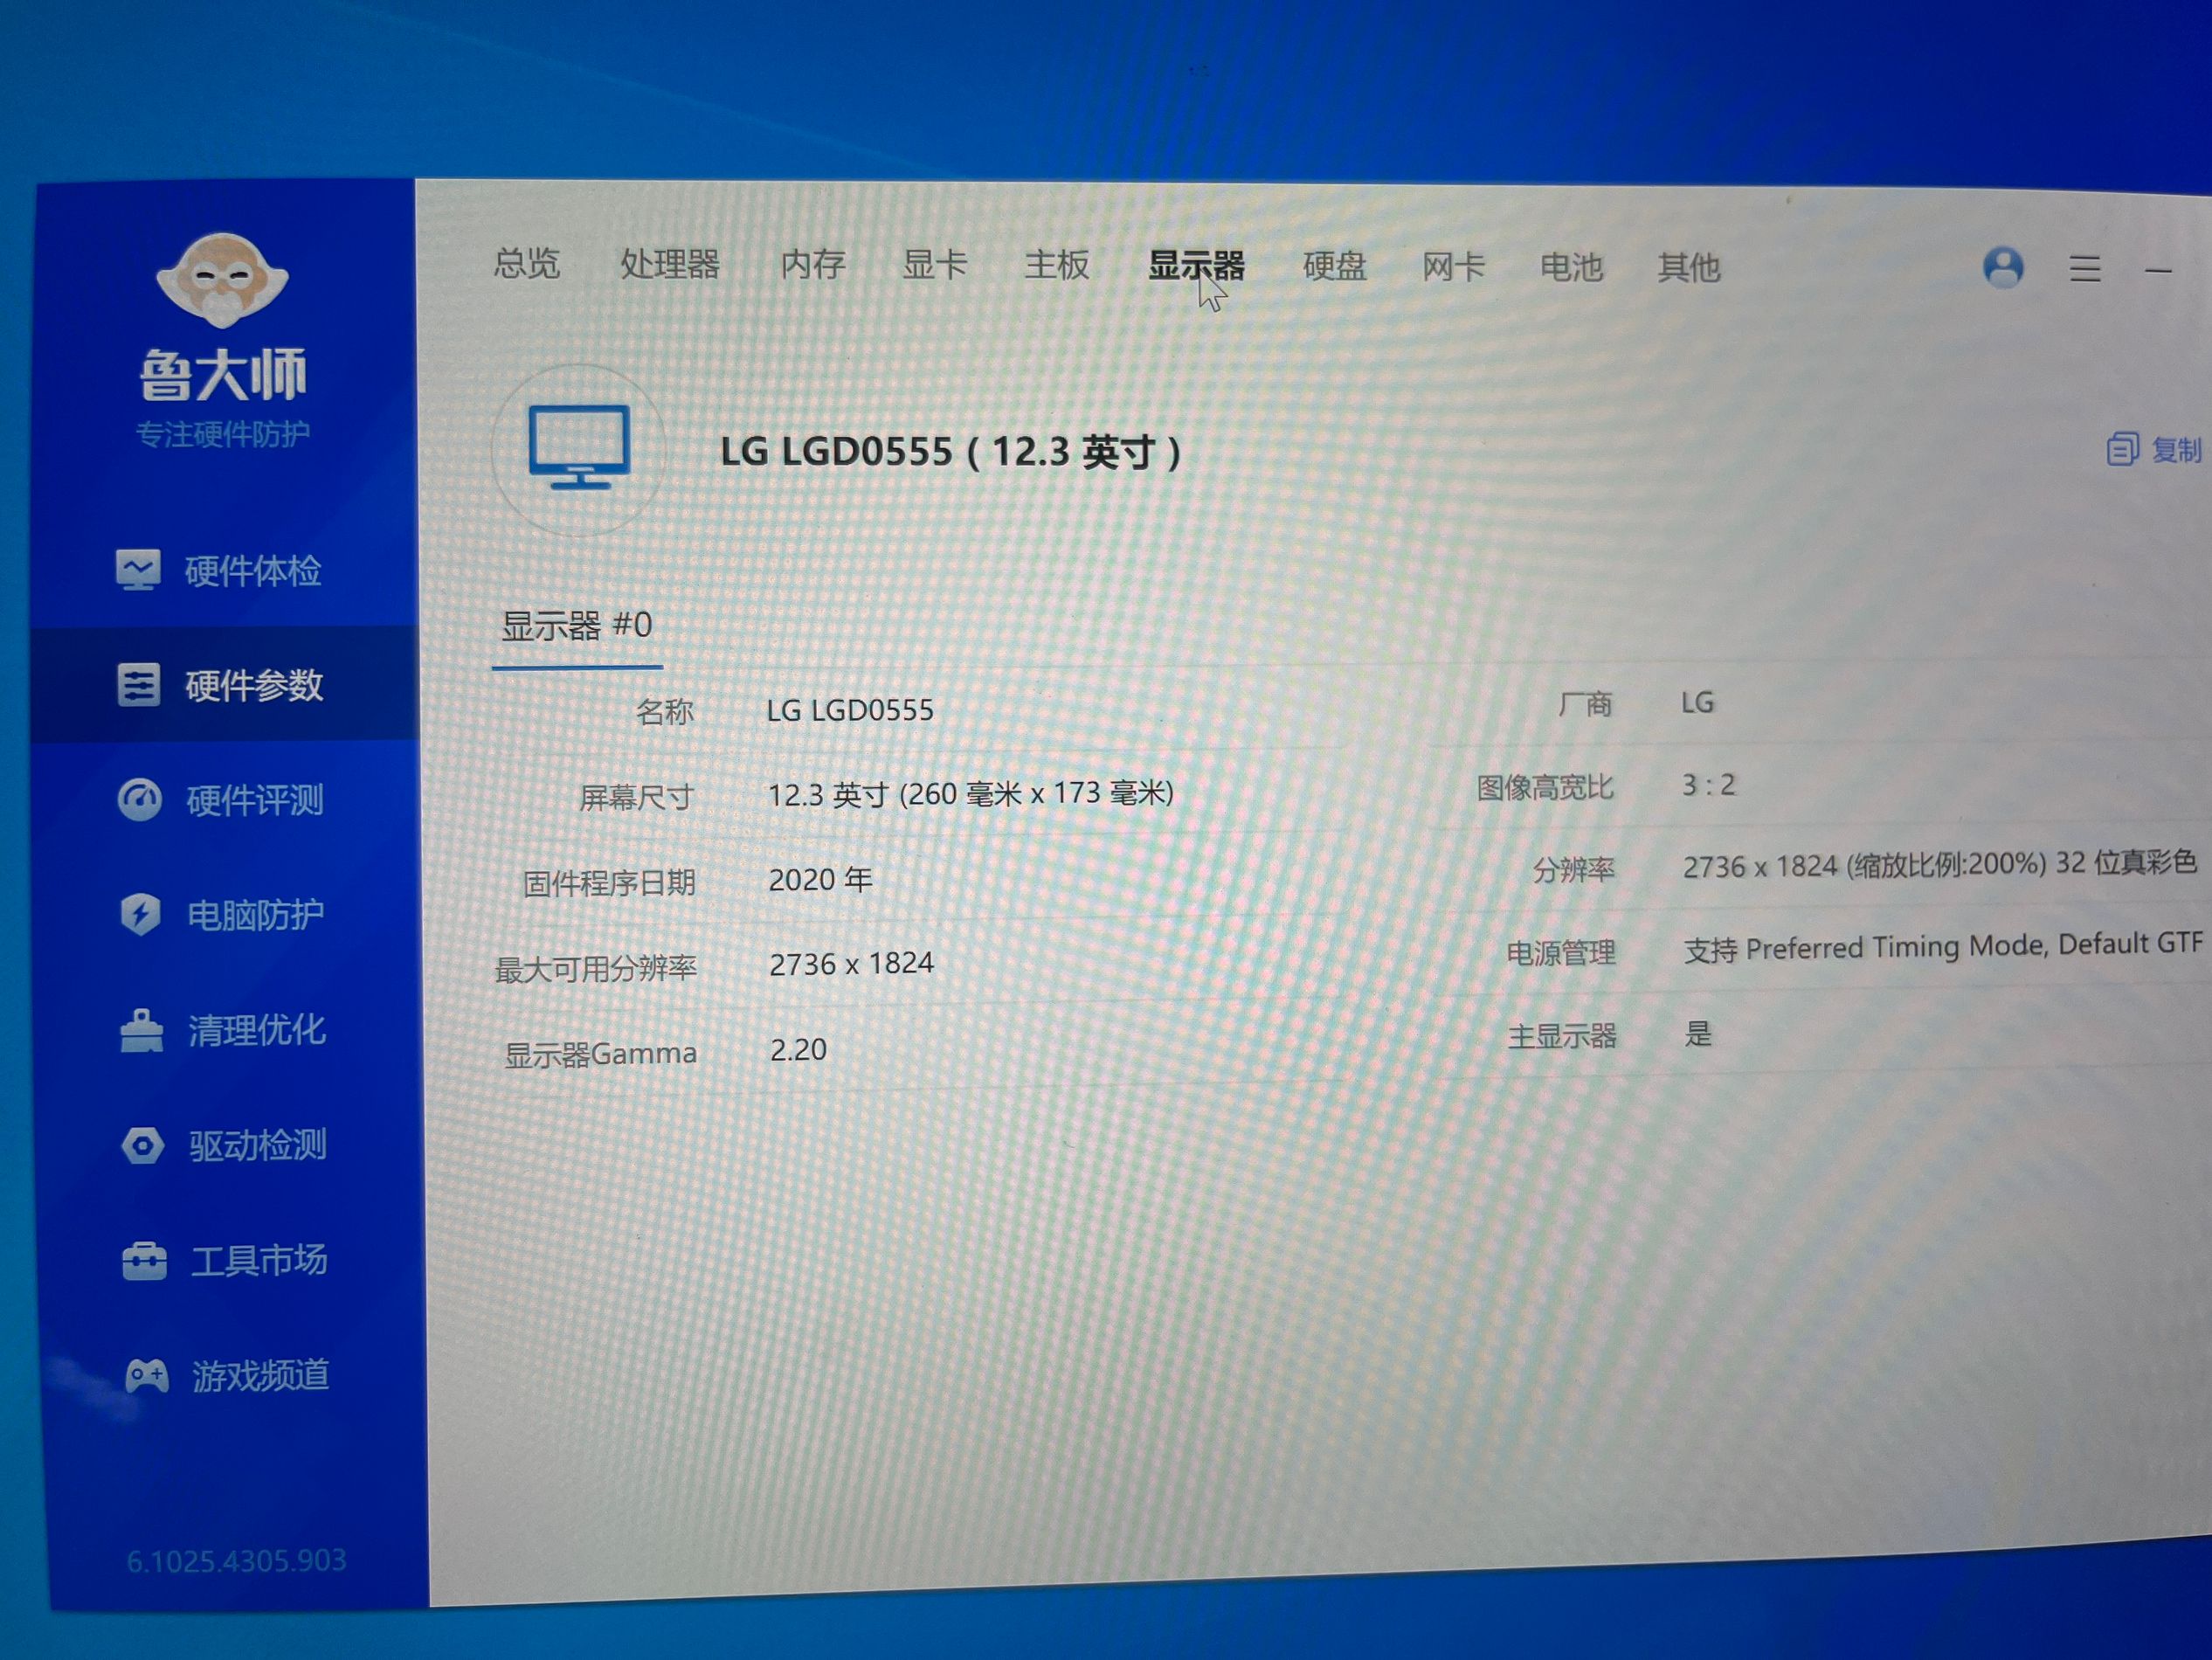
Task: Click the copy icon beside 复制
Action: click(2123, 450)
